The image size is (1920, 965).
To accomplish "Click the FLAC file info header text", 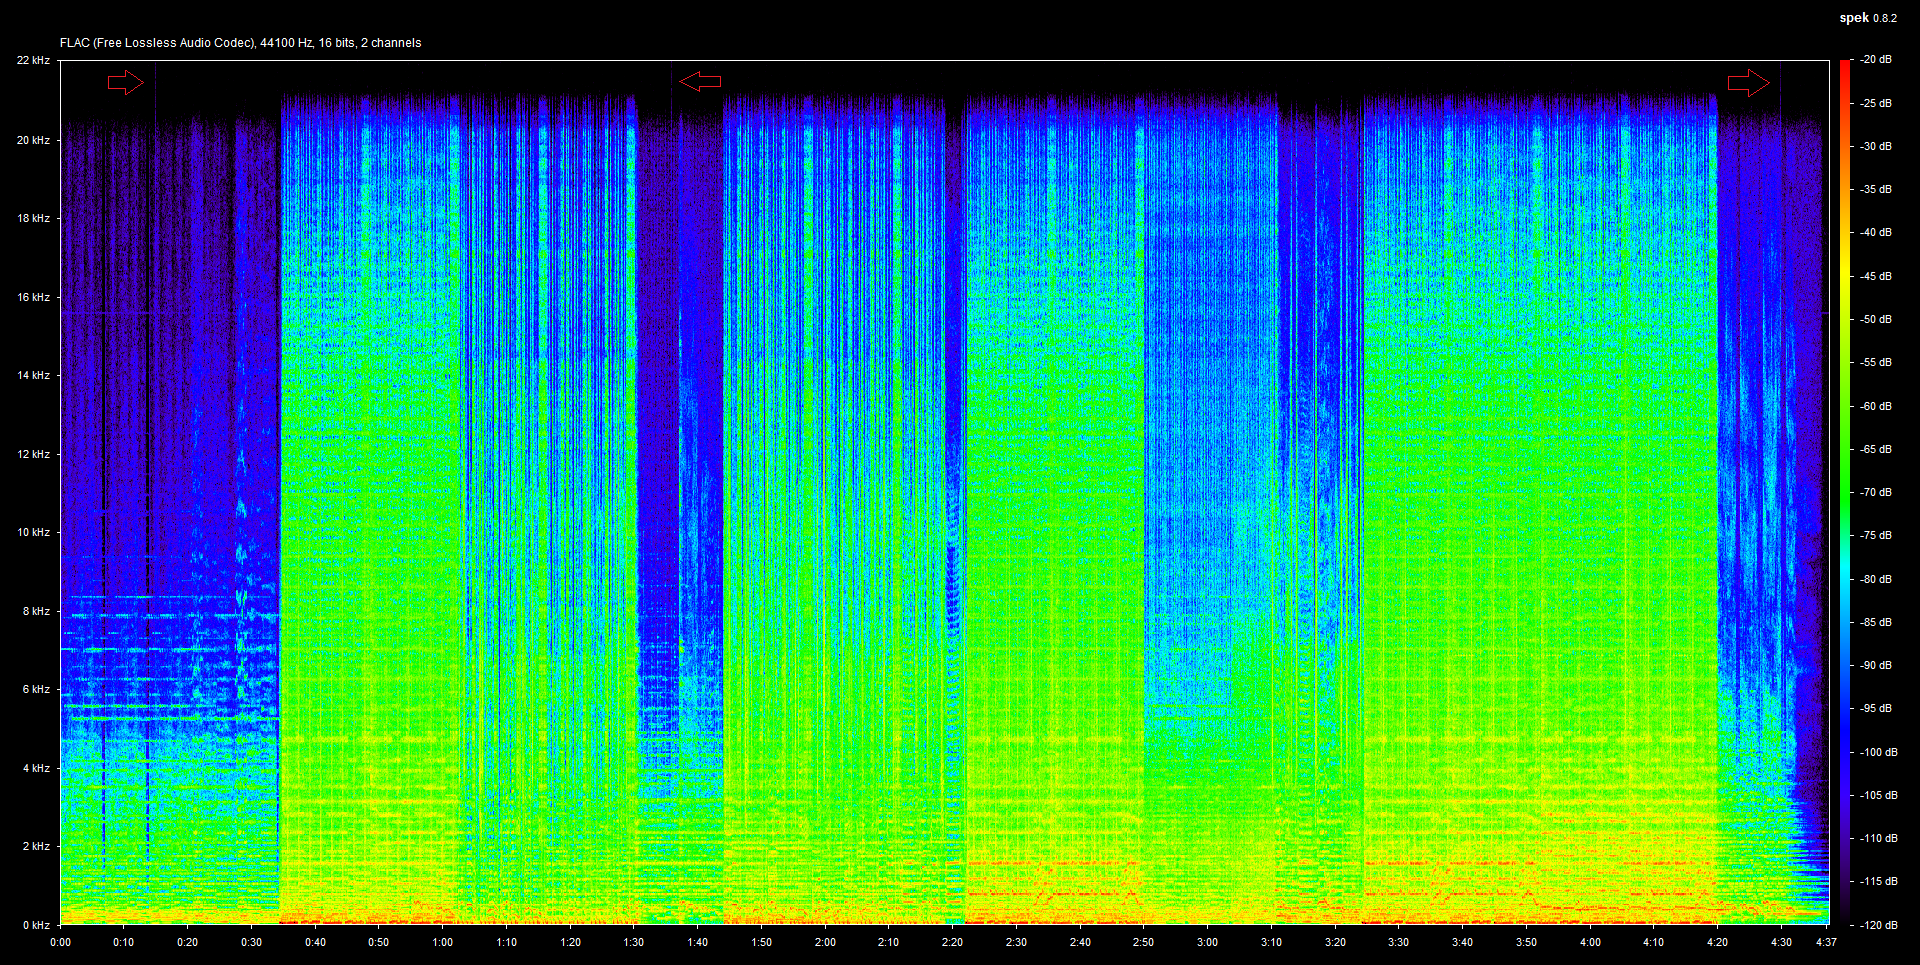I will pyautogui.click(x=240, y=43).
